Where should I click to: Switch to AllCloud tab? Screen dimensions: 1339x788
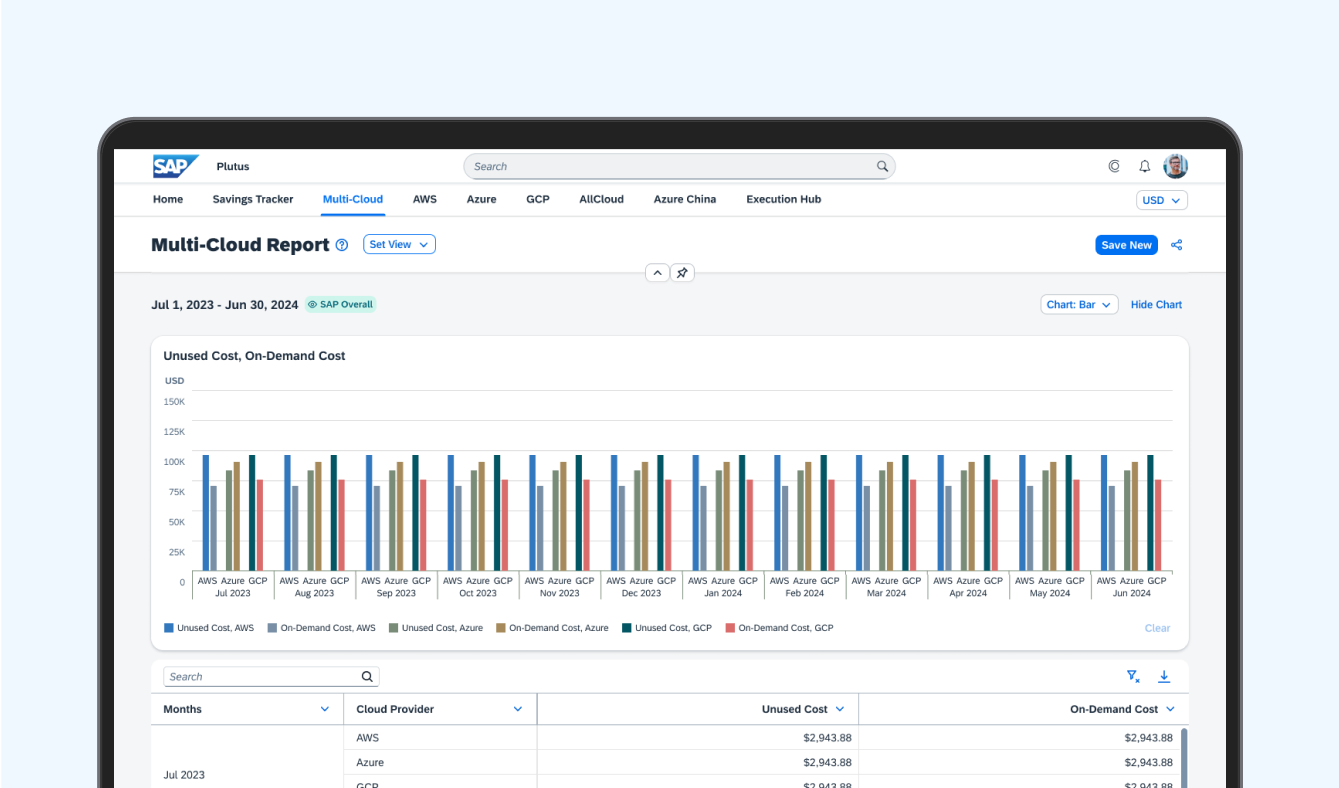601,199
